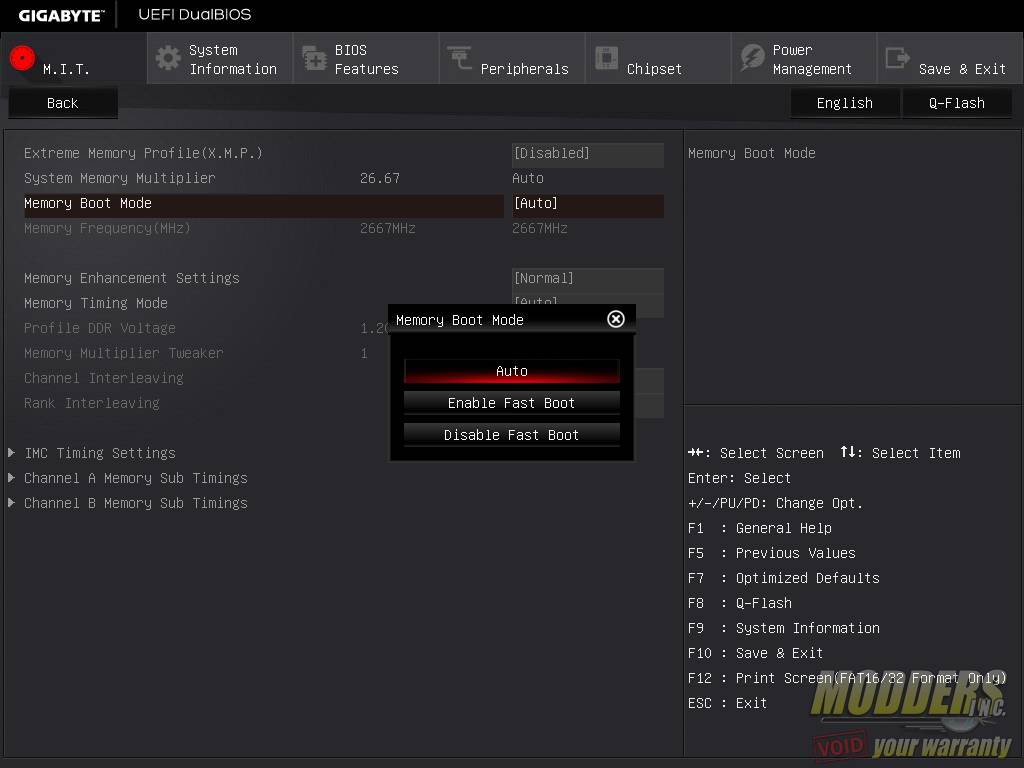Click the Q-Flash button
Image resolution: width=1024 pixels, height=768 pixels.
coord(956,103)
